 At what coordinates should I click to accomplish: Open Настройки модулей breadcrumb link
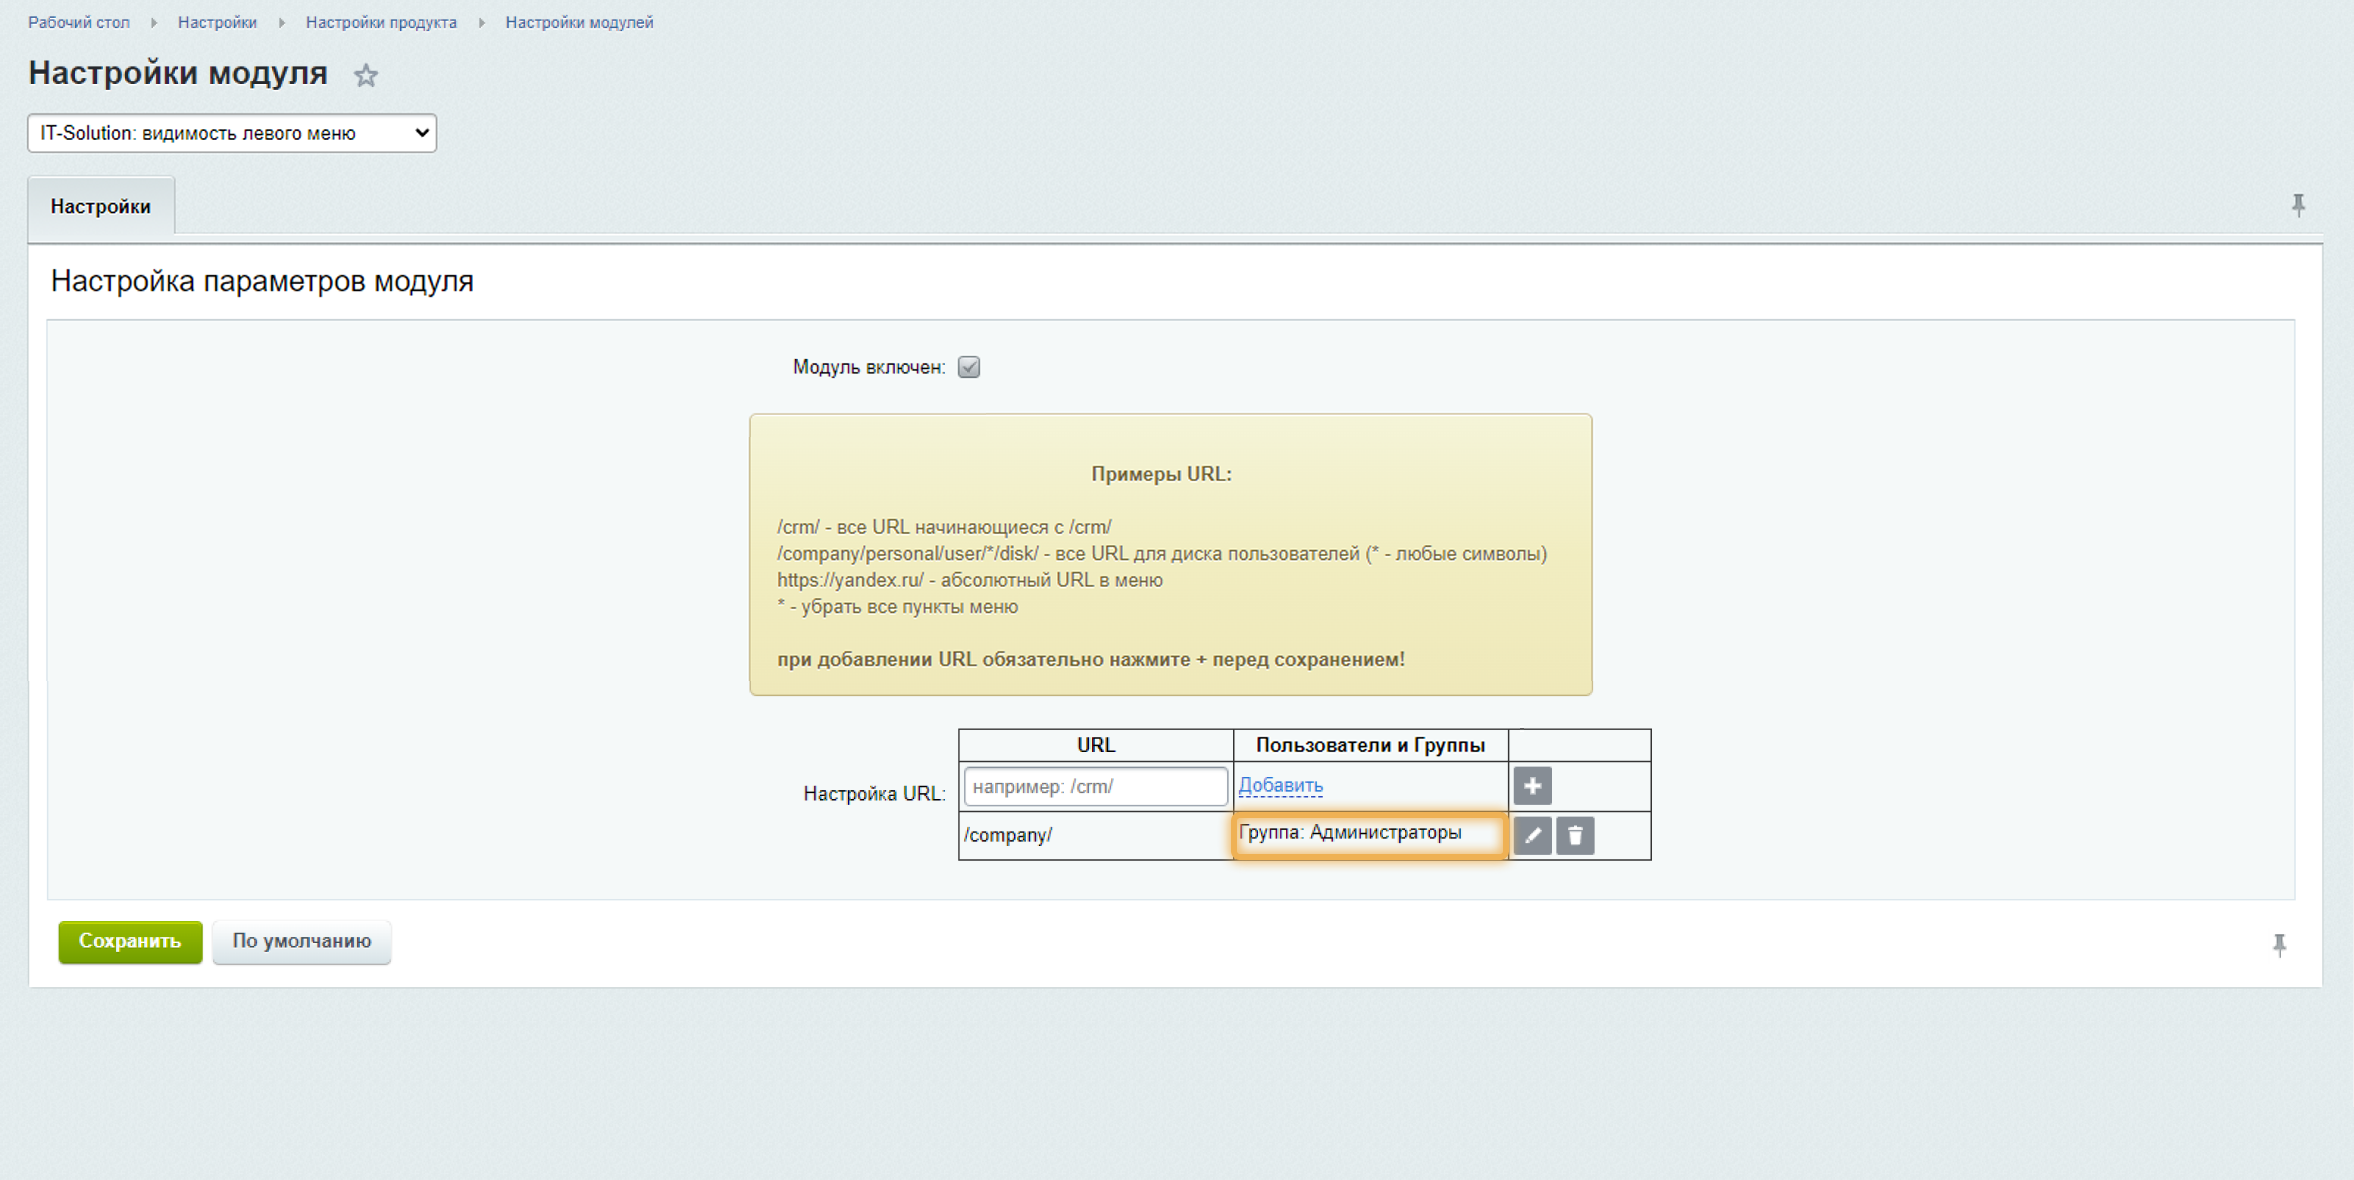579,22
